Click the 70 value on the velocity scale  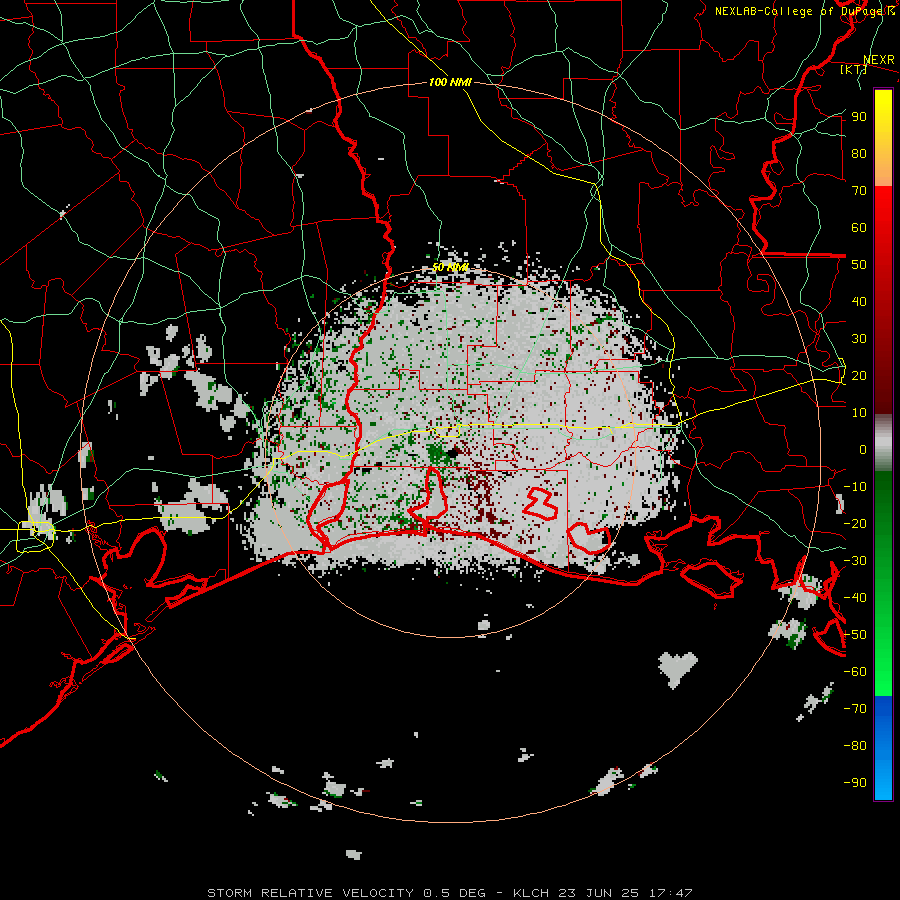click(859, 191)
